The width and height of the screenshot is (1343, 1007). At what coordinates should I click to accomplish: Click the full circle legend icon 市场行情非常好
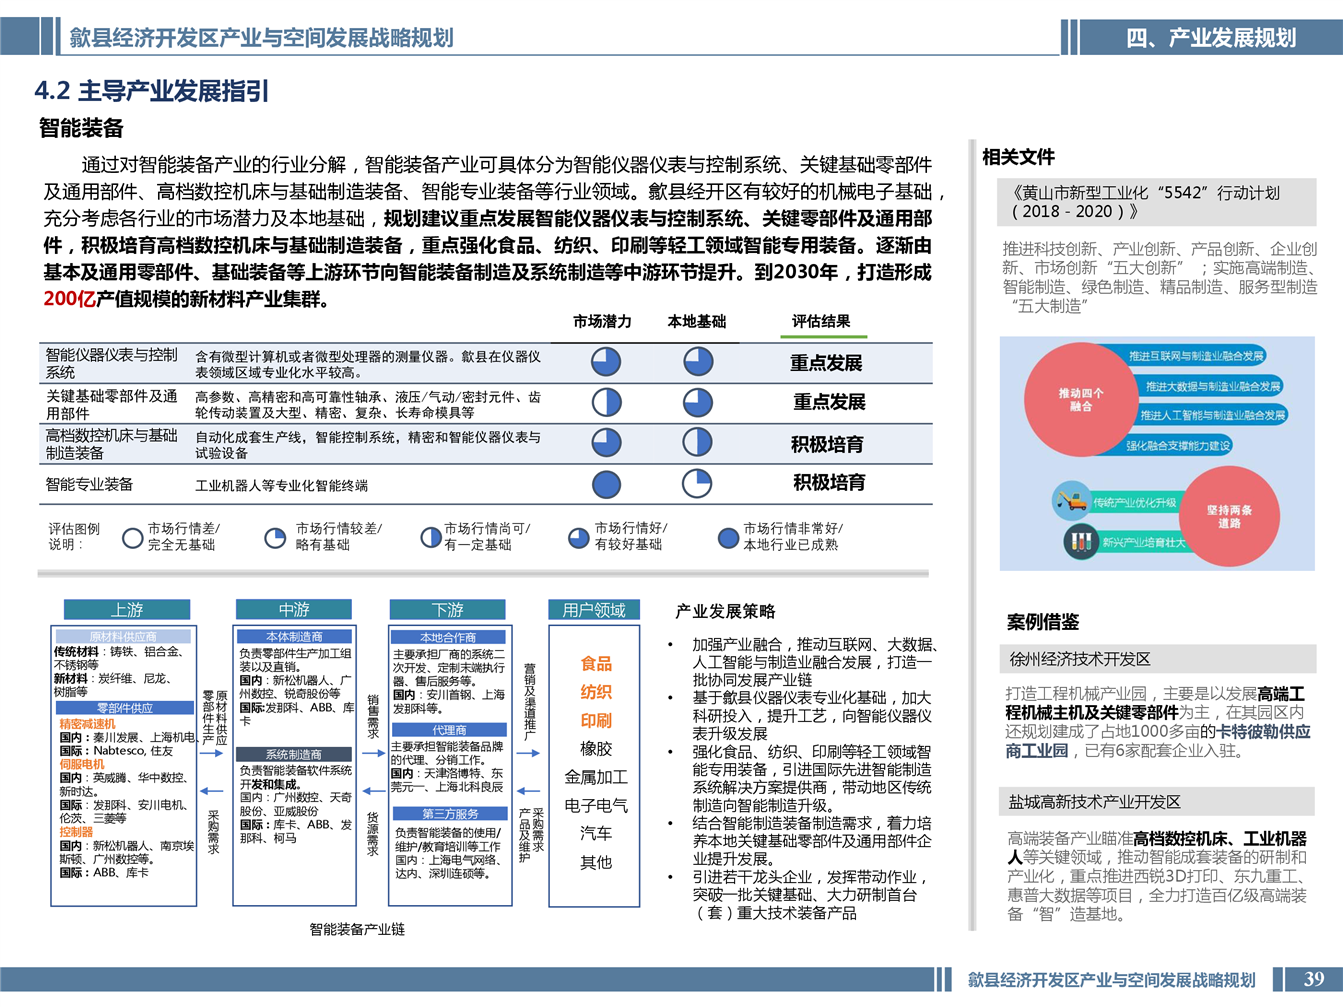(728, 537)
